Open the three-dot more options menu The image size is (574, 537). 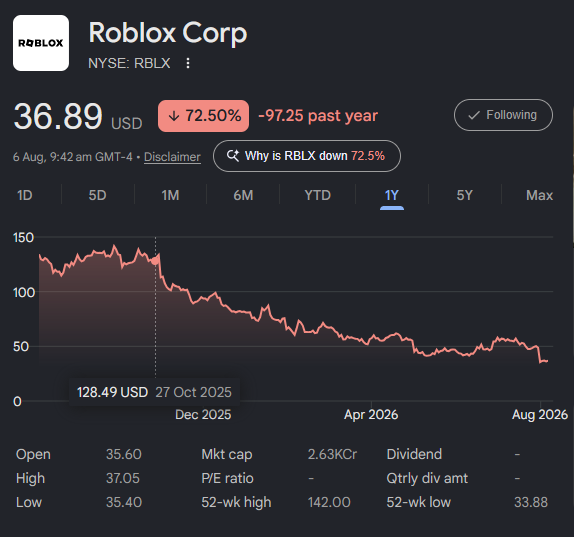tap(188, 63)
